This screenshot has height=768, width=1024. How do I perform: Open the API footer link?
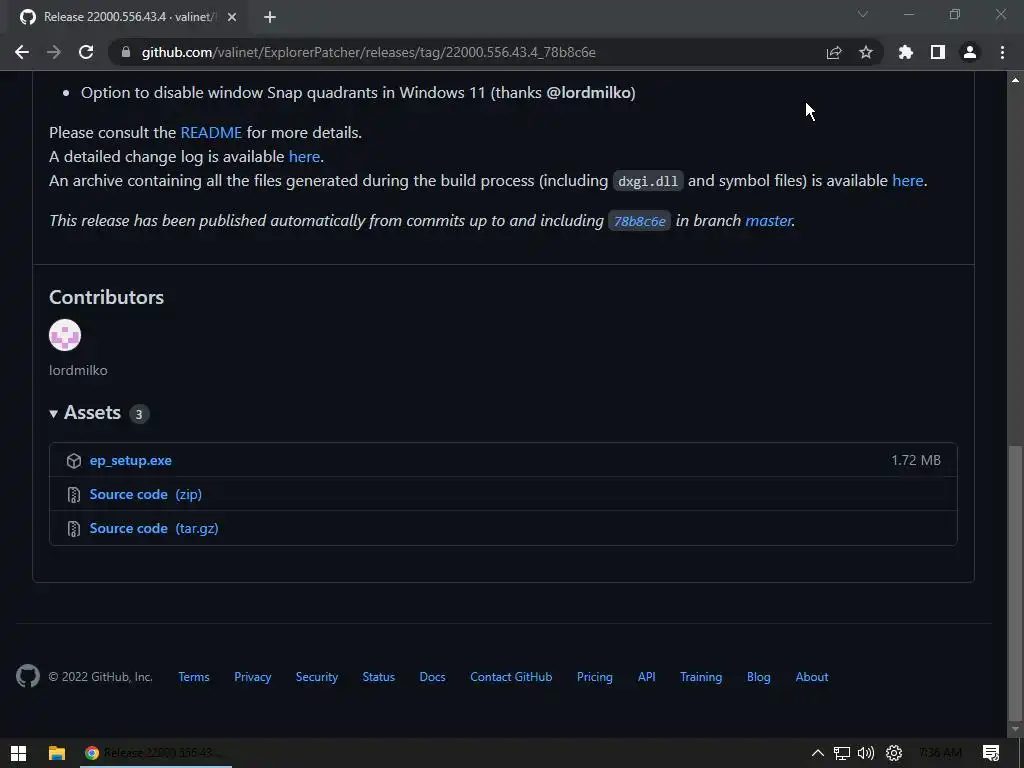point(647,677)
